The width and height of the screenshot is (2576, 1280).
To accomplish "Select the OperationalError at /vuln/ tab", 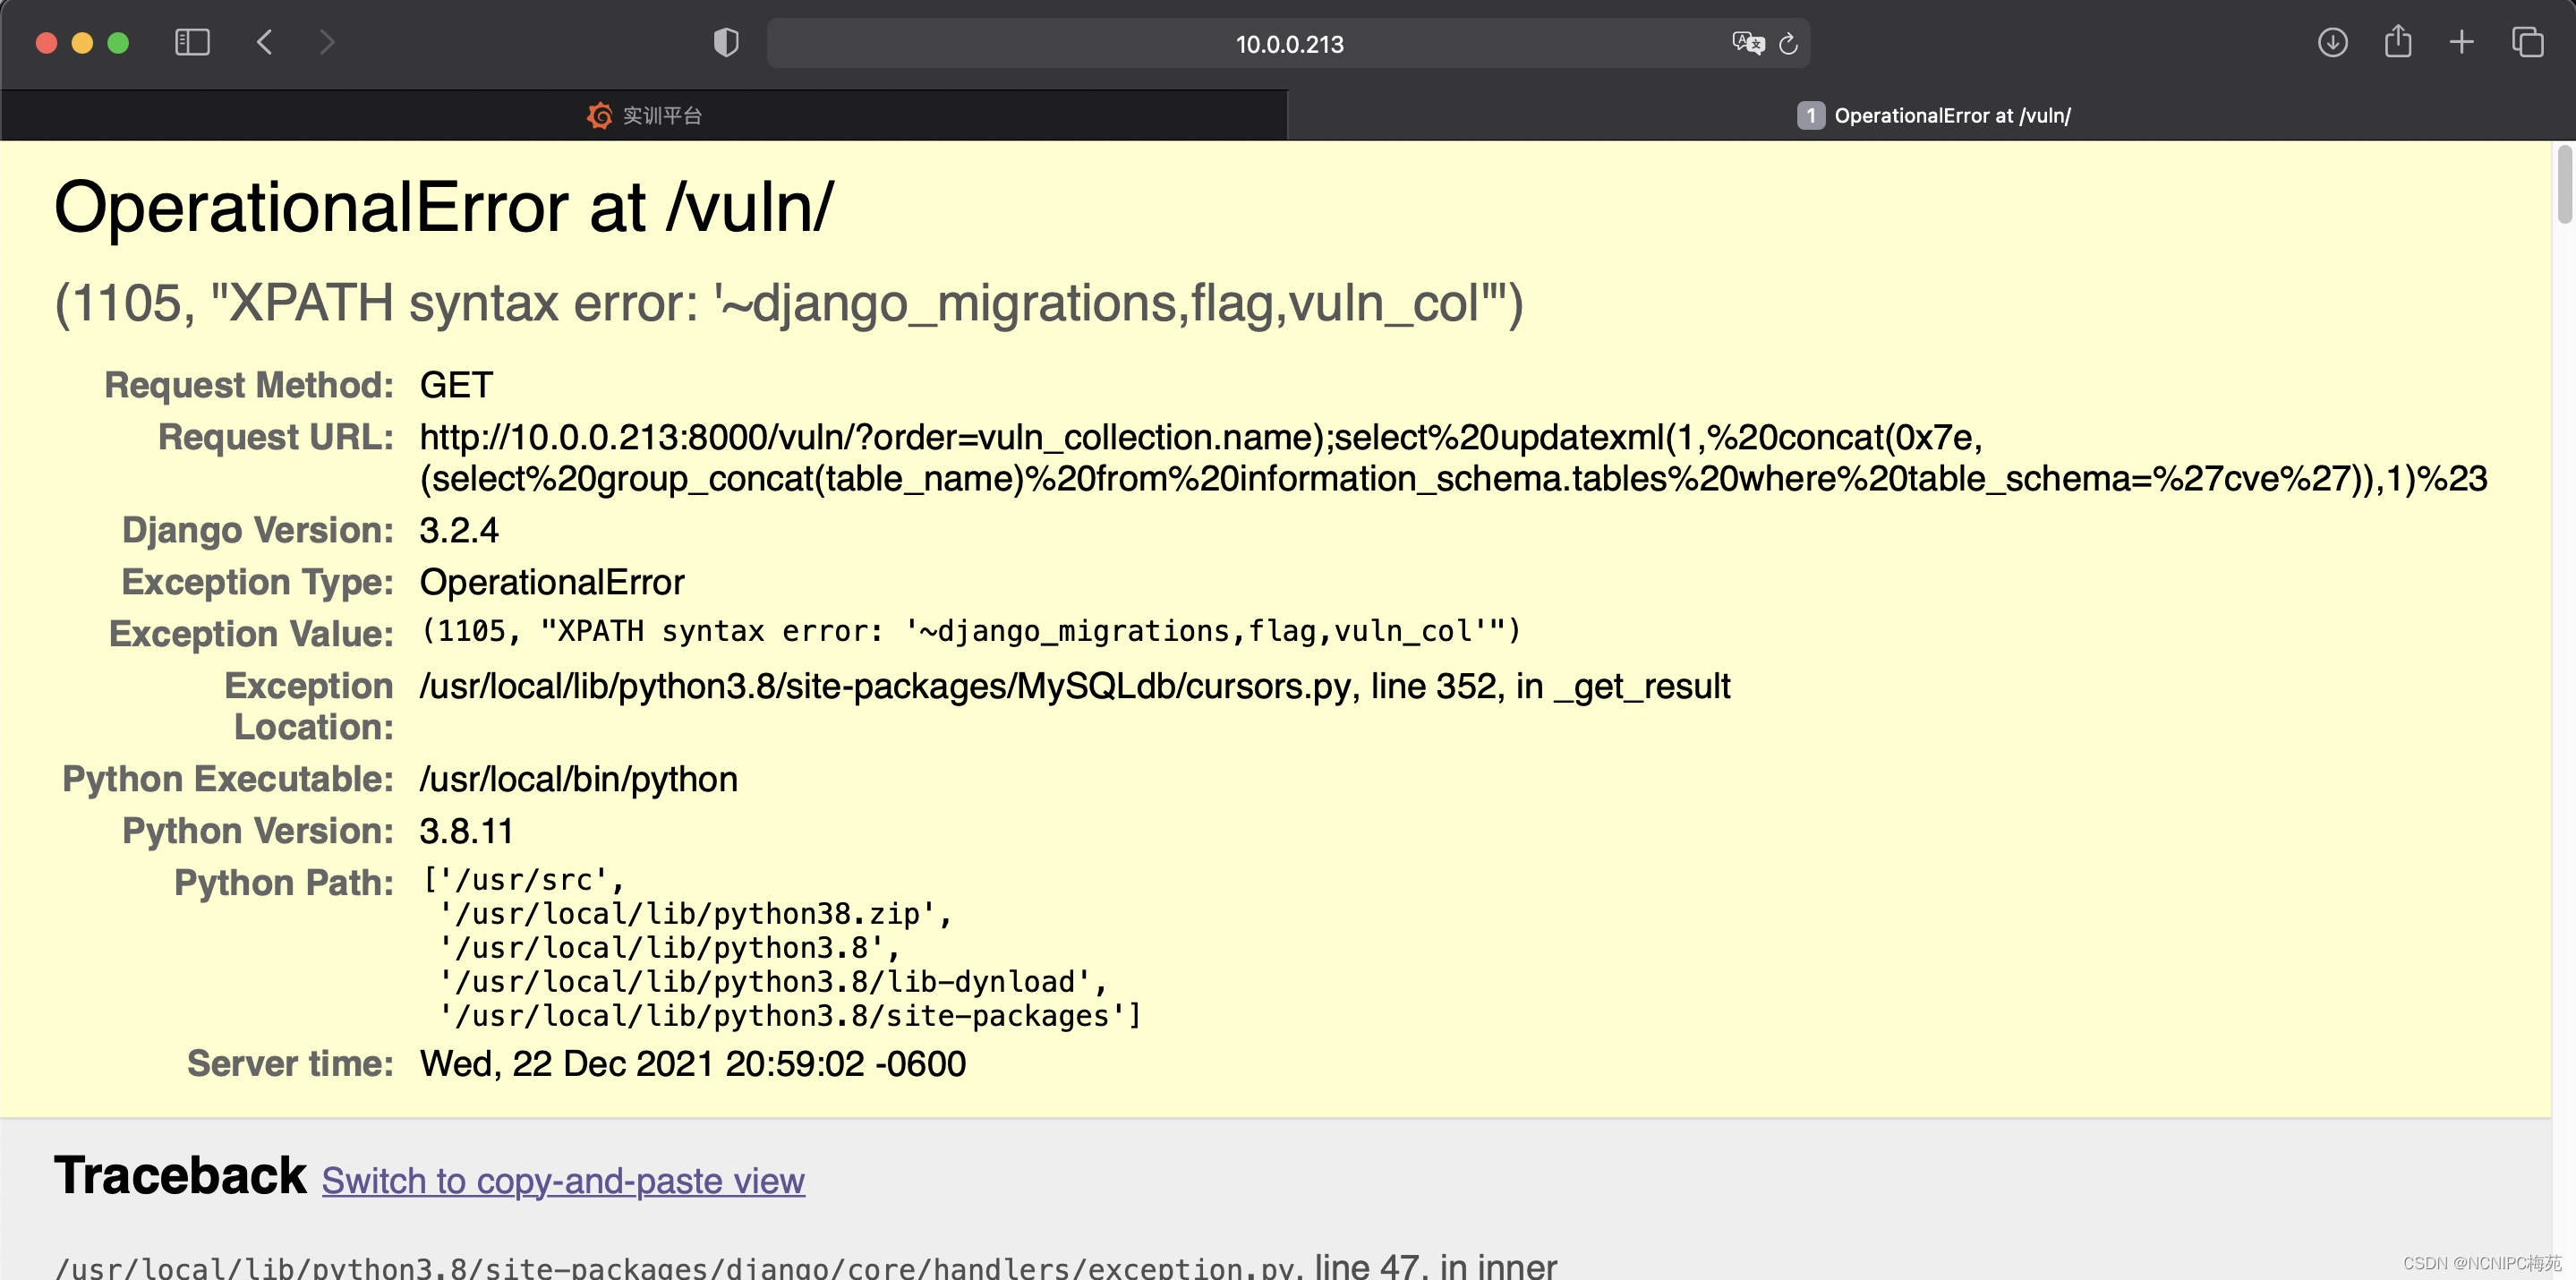I will [x=1932, y=115].
